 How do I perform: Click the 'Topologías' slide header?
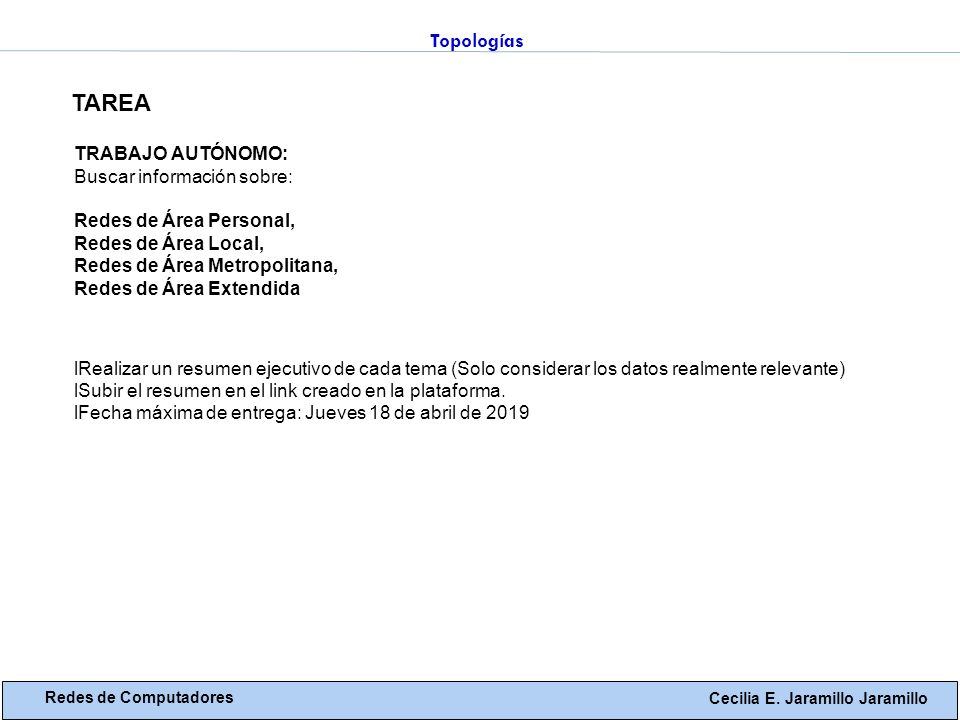pyautogui.click(x=476, y=41)
